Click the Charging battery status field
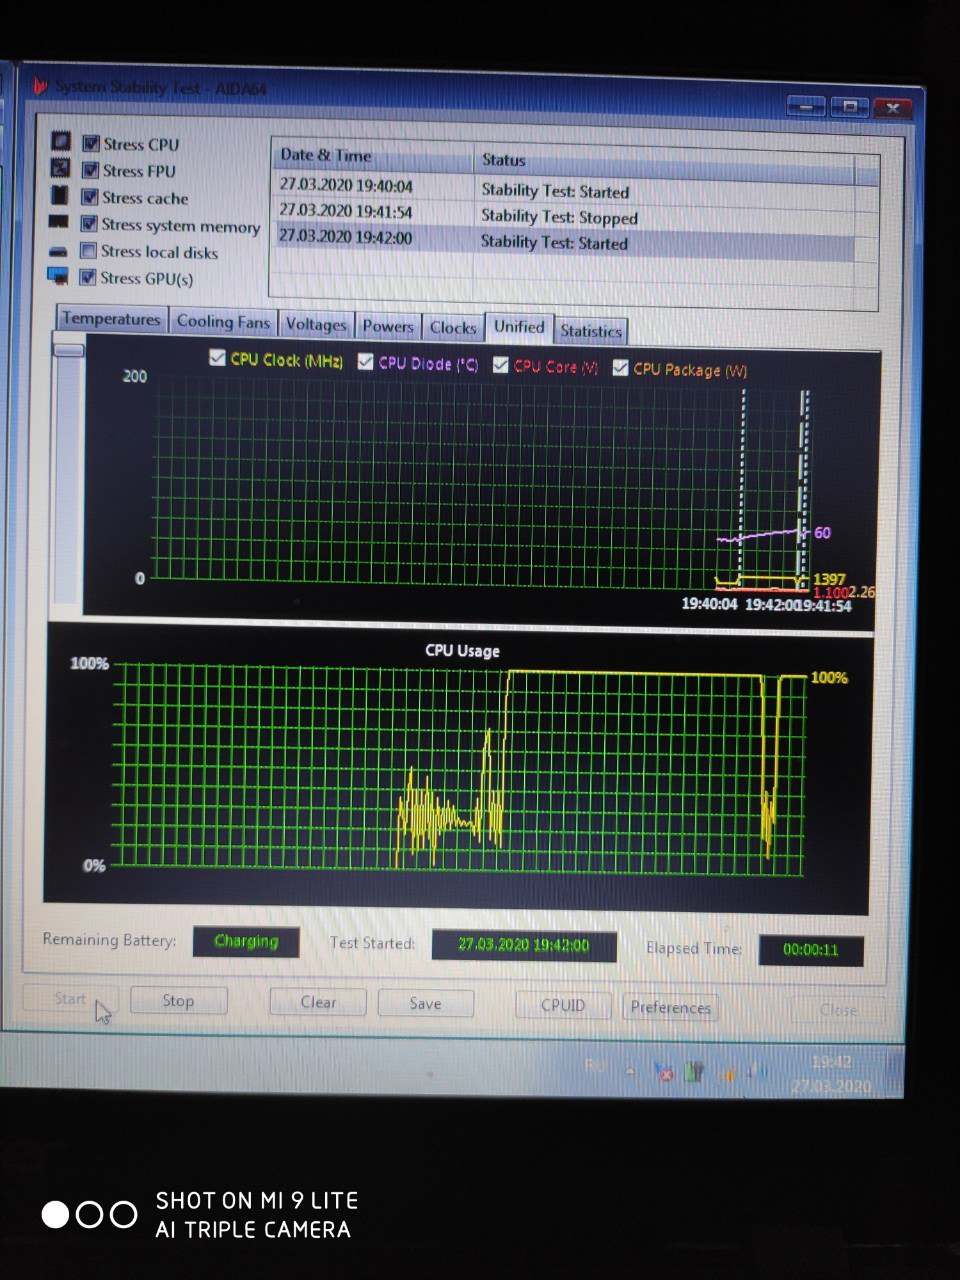 click(246, 941)
